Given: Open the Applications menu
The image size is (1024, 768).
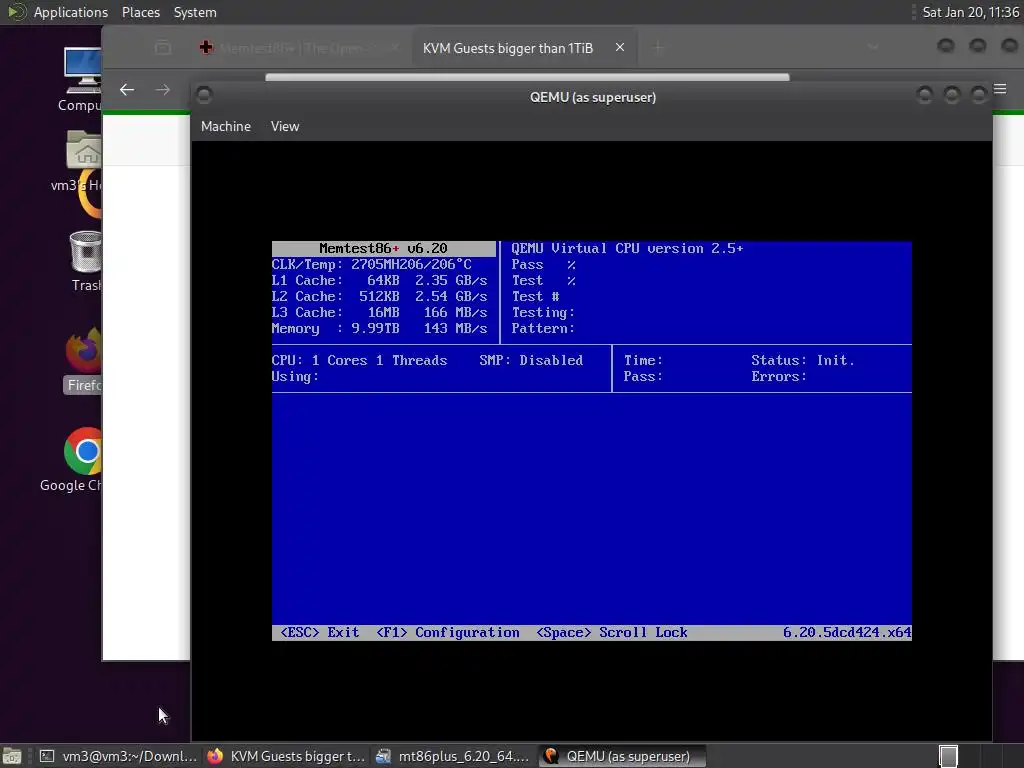Looking at the screenshot, I should tap(71, 12).
